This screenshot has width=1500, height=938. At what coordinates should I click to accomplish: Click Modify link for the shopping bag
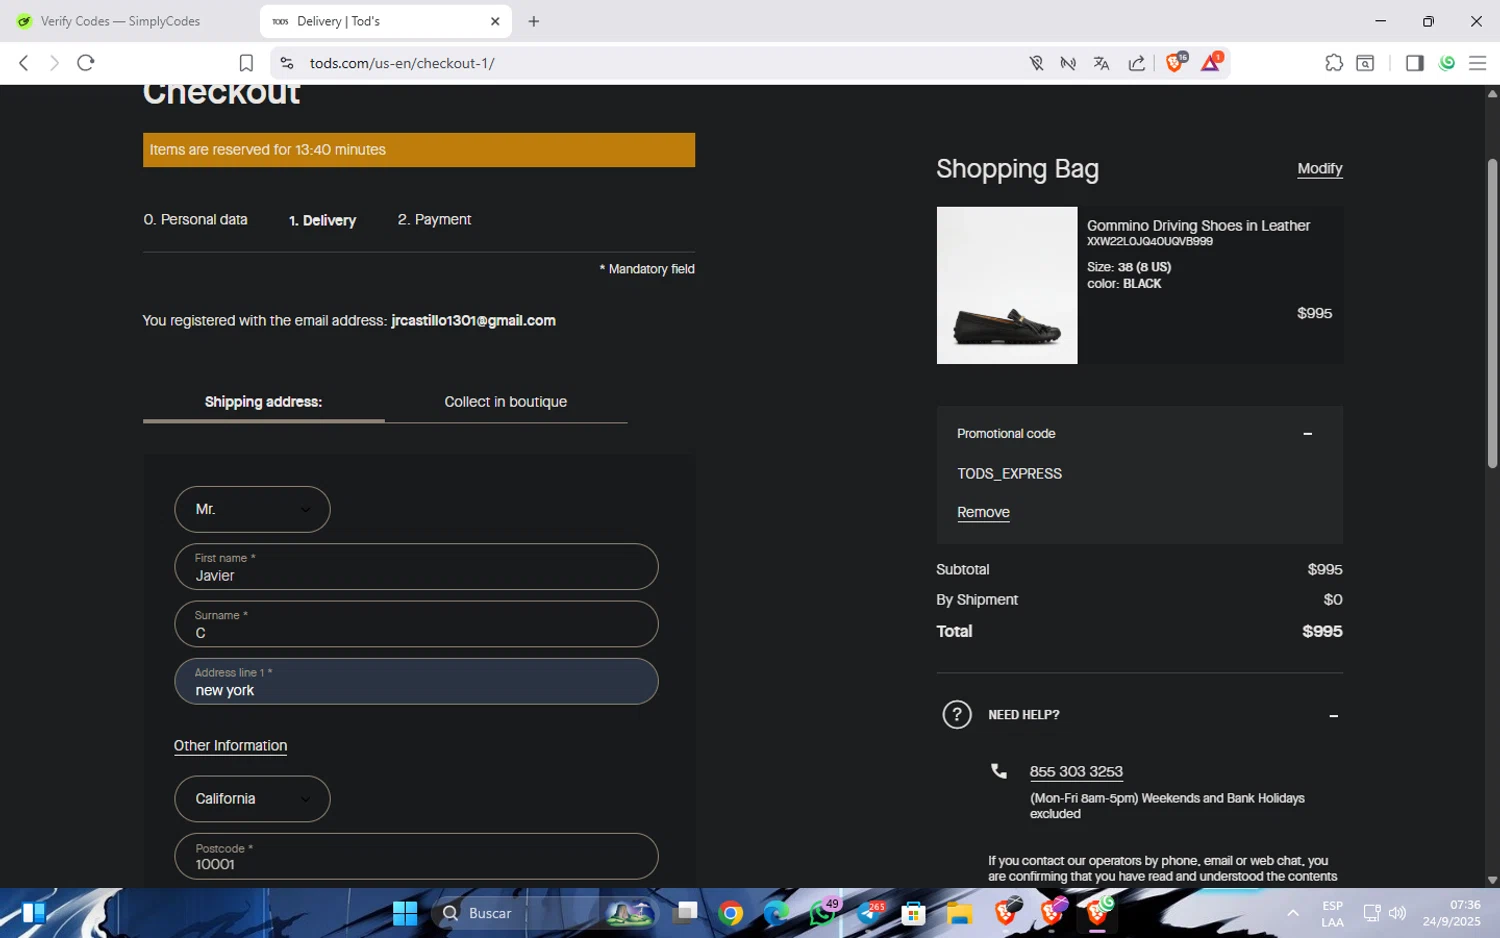[x=1319, y=169]
